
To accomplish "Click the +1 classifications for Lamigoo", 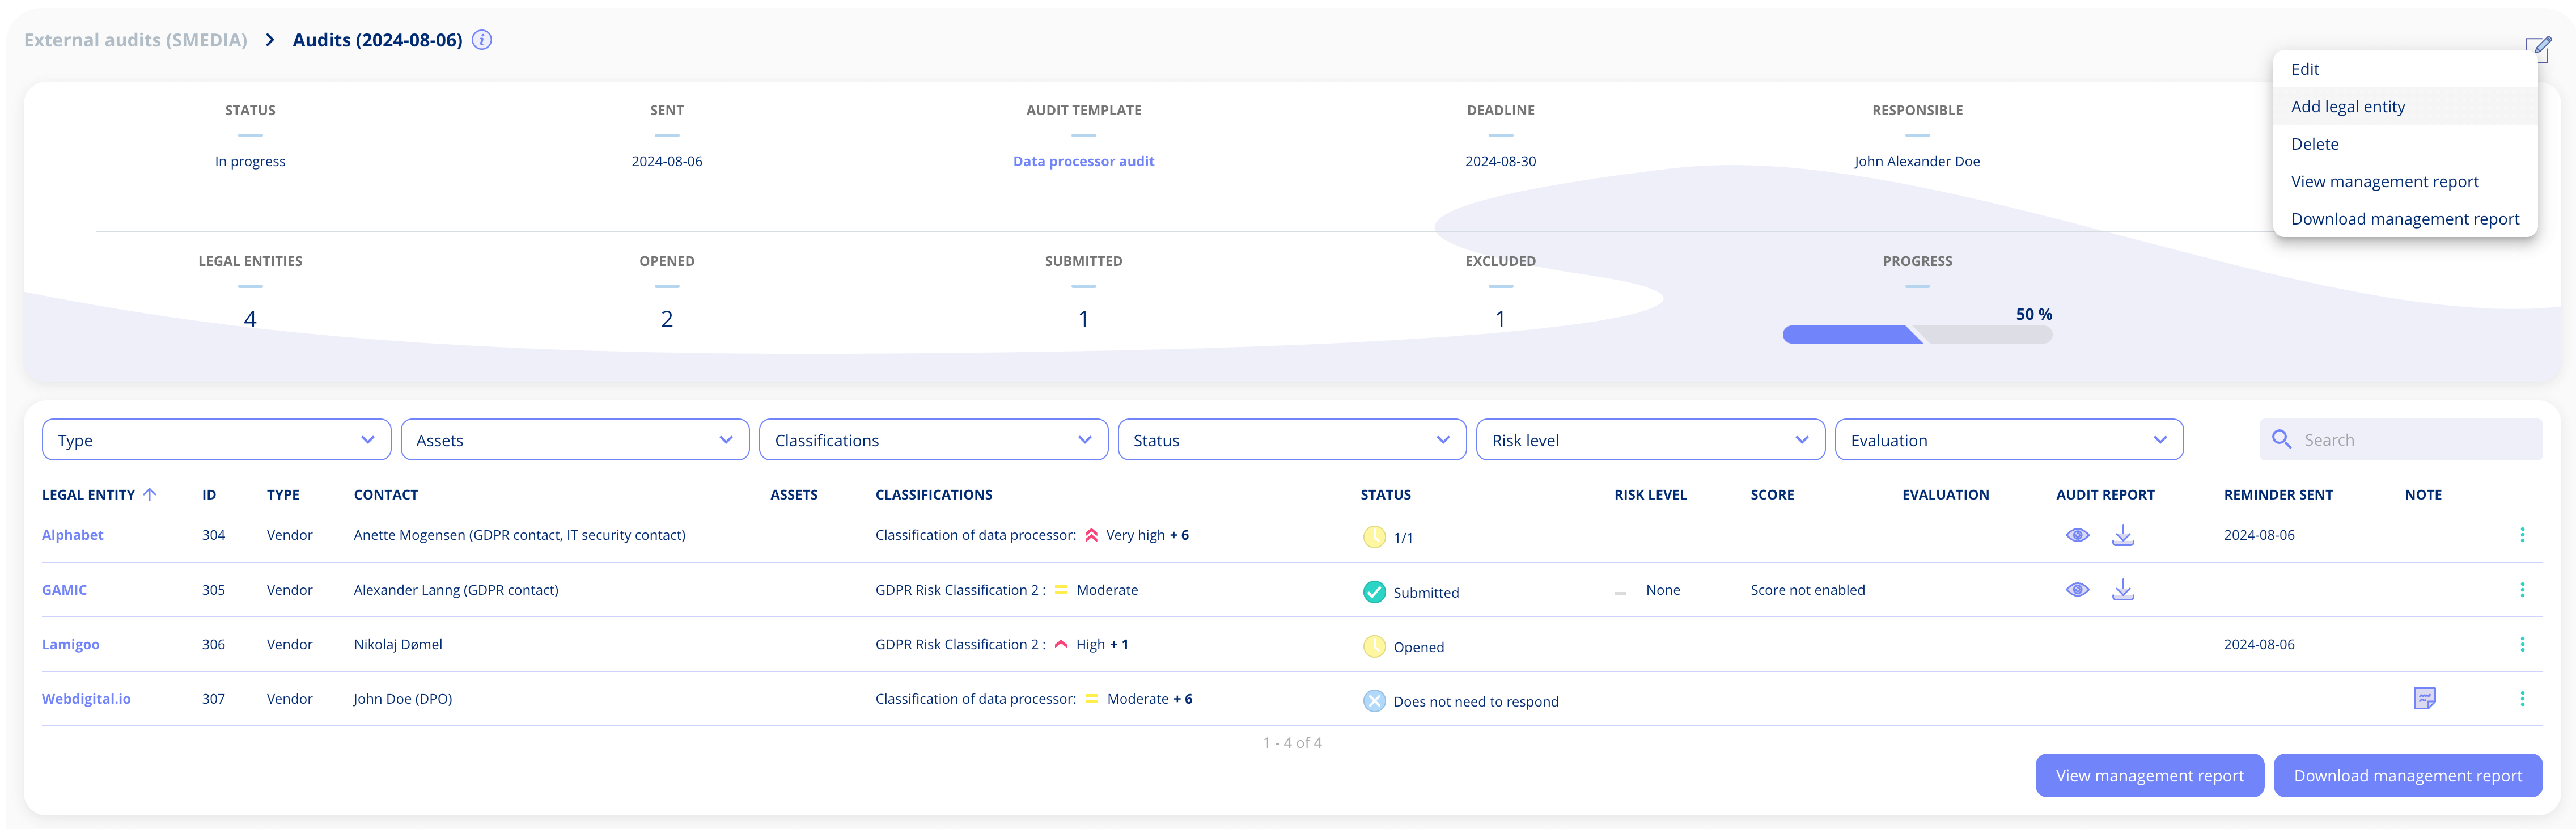I will 1119,644.
